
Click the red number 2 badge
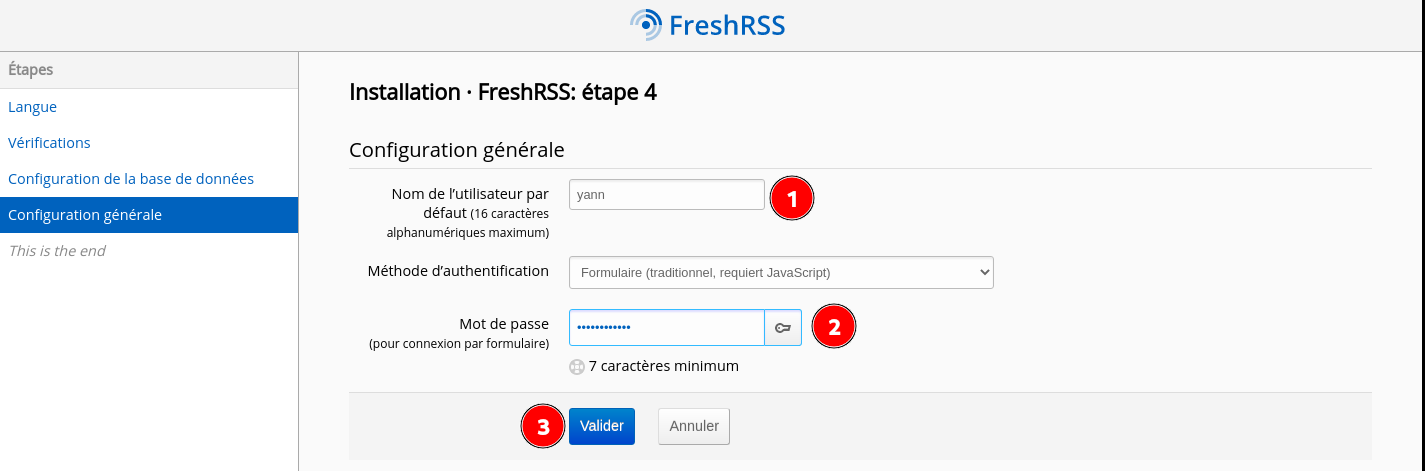pyautogui.click(x=834, y=326)
